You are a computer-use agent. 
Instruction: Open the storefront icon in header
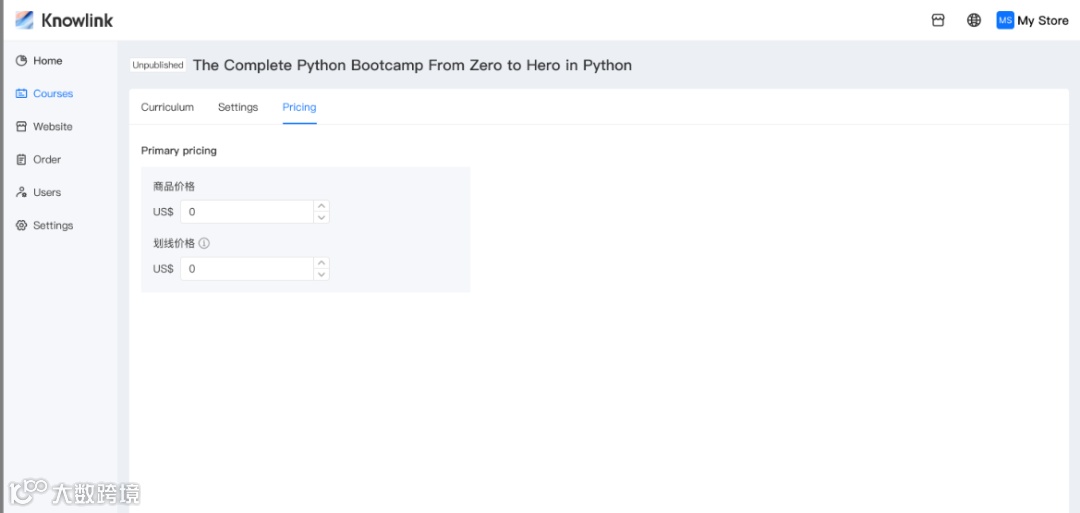tap(938, 20)
